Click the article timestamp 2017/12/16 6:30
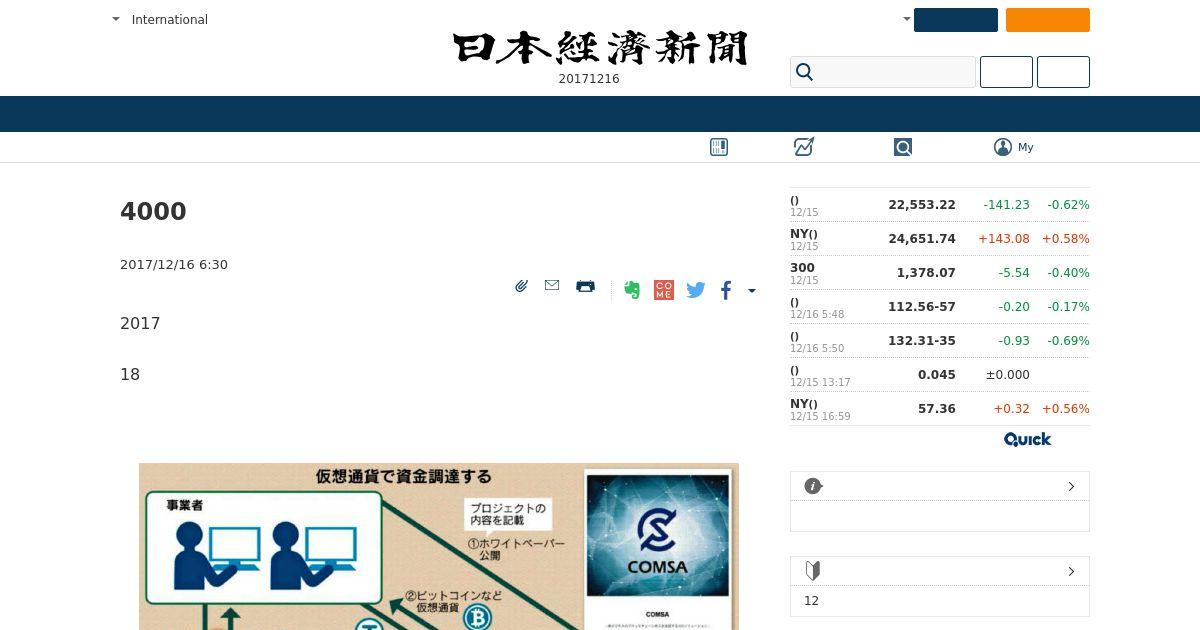The image size is (1200, 630). [x=174, y=265]
